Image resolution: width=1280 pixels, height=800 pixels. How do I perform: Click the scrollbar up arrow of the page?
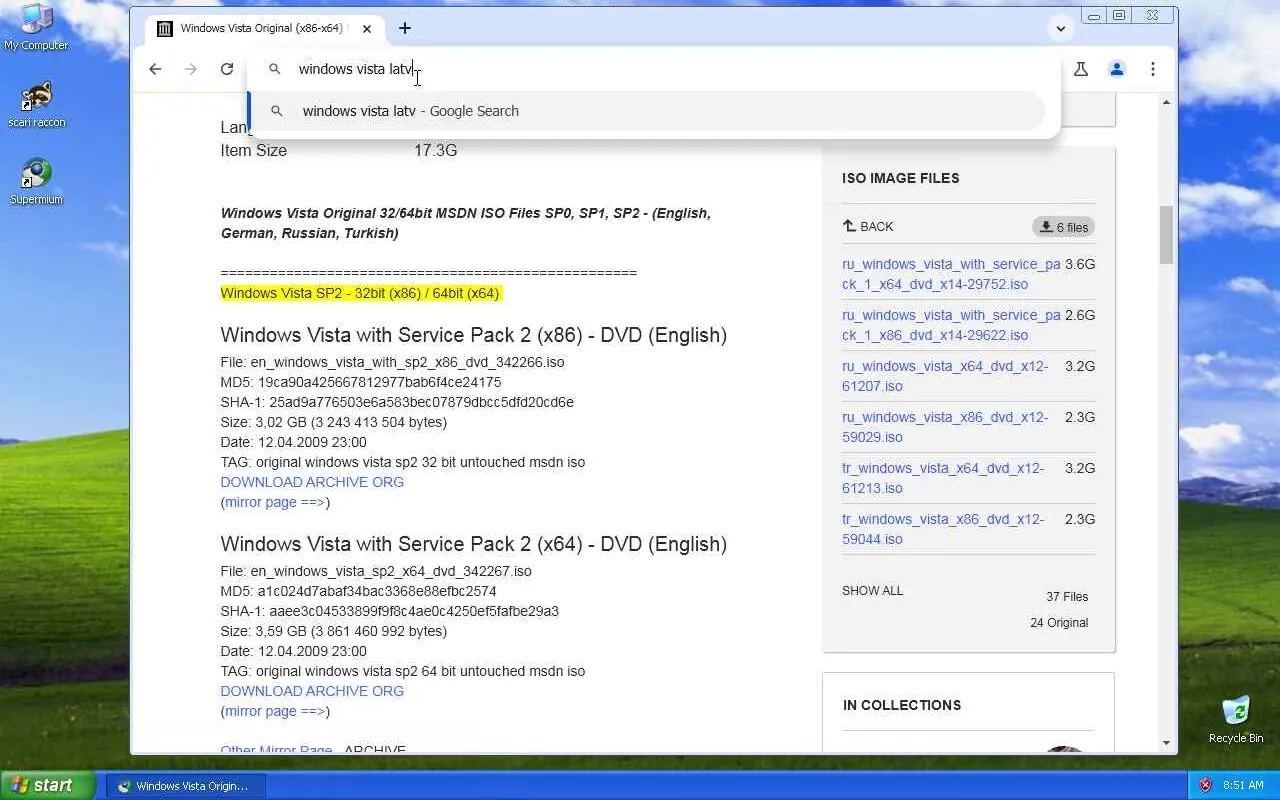pos(1166,102)
